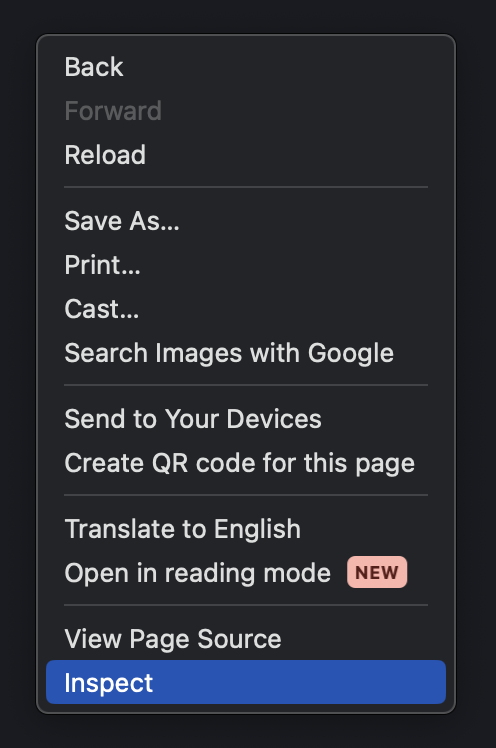Open in reading mode entry
The height and width of the screenshot is (748, 496).
pyautogui.click(x=246, y=572)
